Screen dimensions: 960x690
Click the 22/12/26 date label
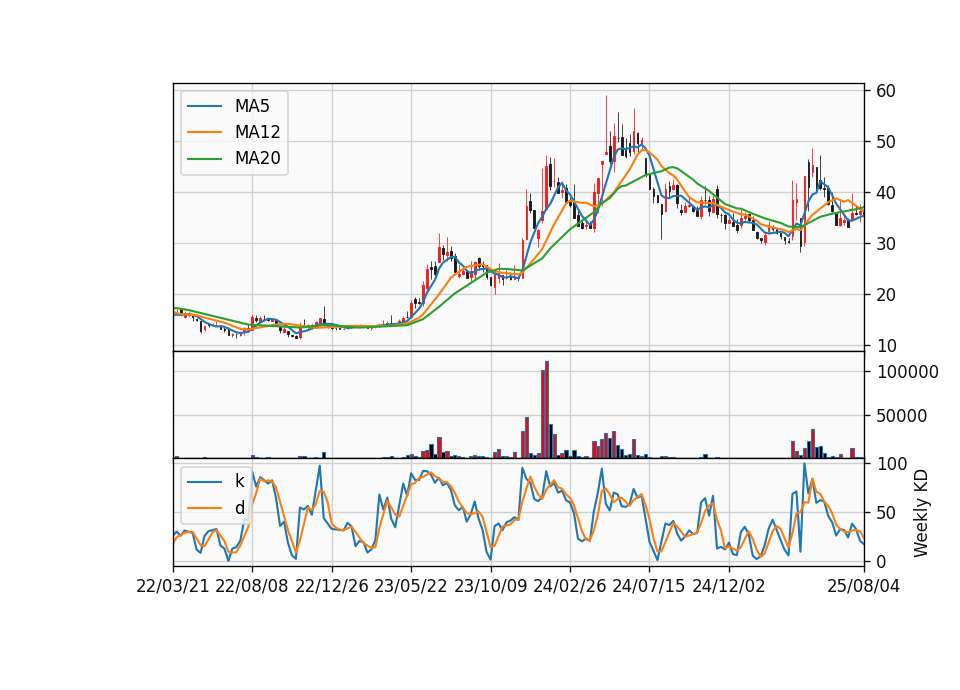[x=332, y=586]
